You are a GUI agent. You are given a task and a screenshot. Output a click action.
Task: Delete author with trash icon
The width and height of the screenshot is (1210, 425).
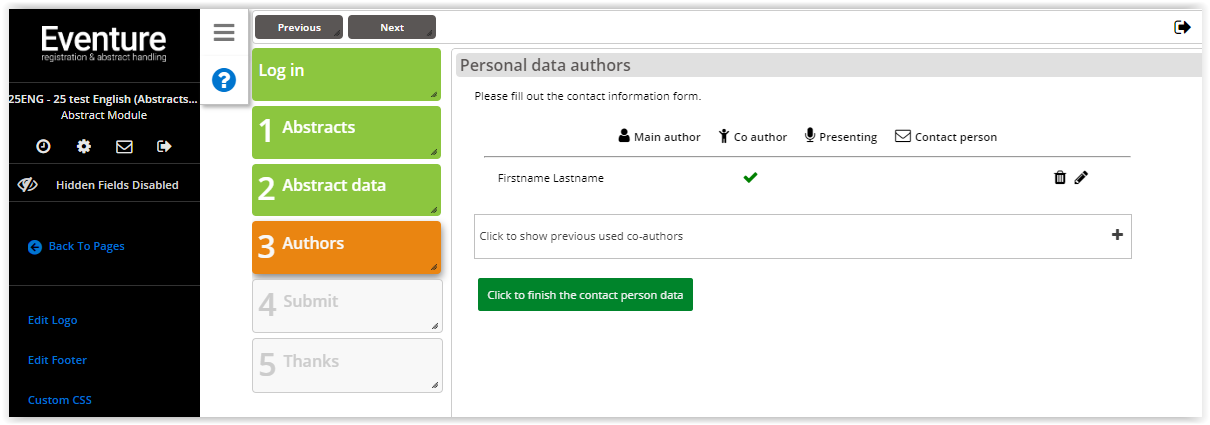click(1060, 178)
